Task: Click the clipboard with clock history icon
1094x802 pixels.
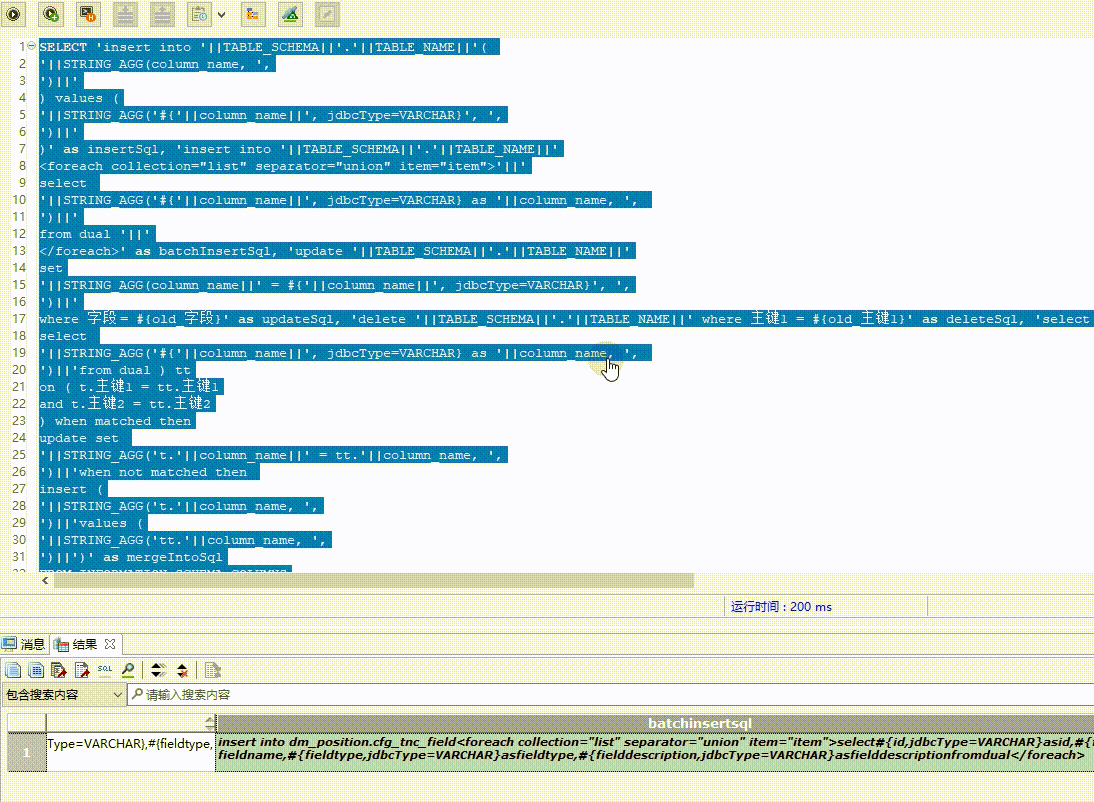Action: [200, 14]
